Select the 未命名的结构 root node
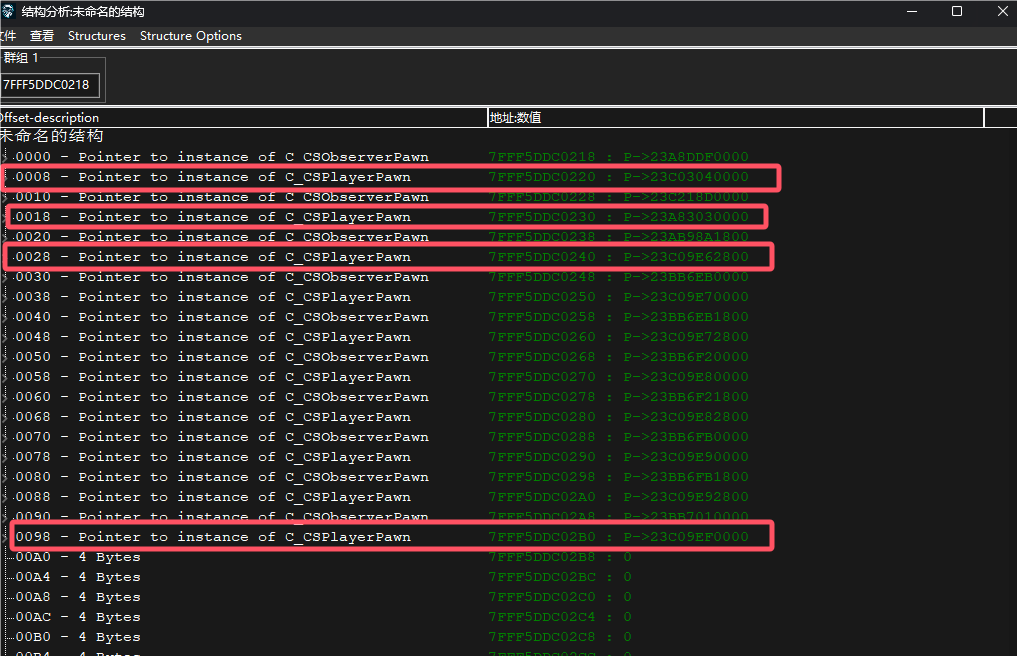This screenshot has height=656, width=1017. tap(52, 136)
